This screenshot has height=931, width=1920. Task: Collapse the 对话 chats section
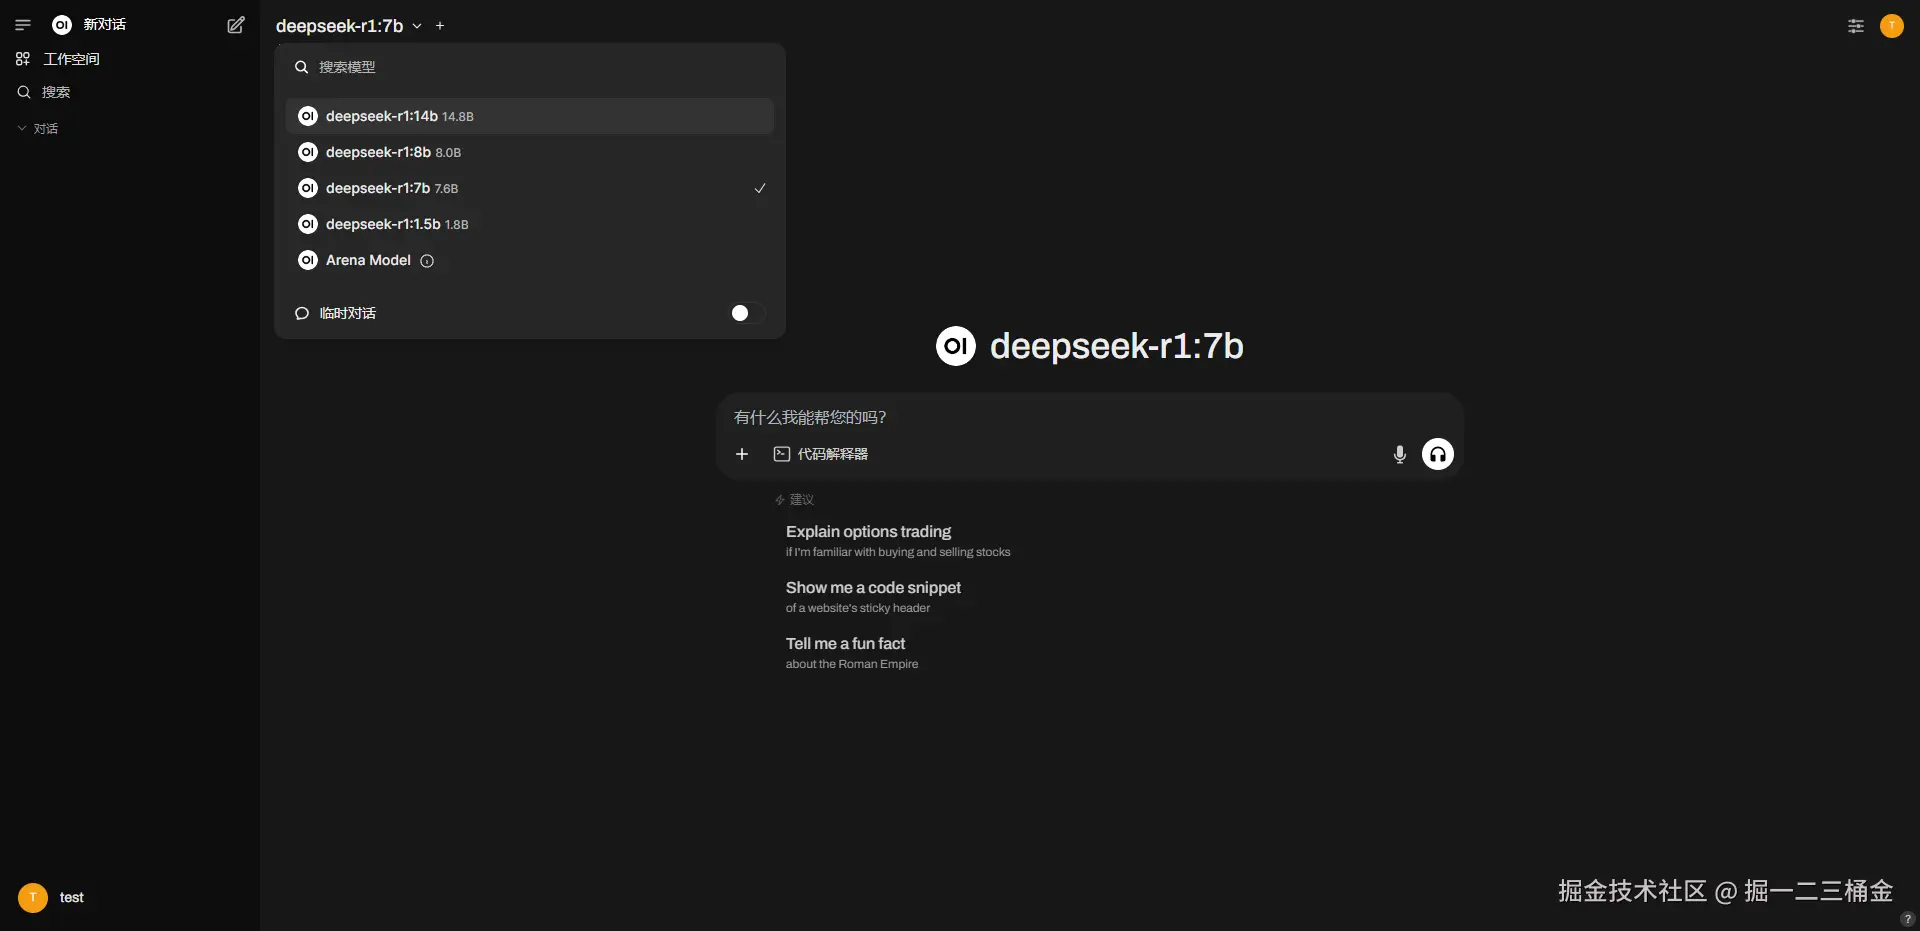click(x=38, y=129)
